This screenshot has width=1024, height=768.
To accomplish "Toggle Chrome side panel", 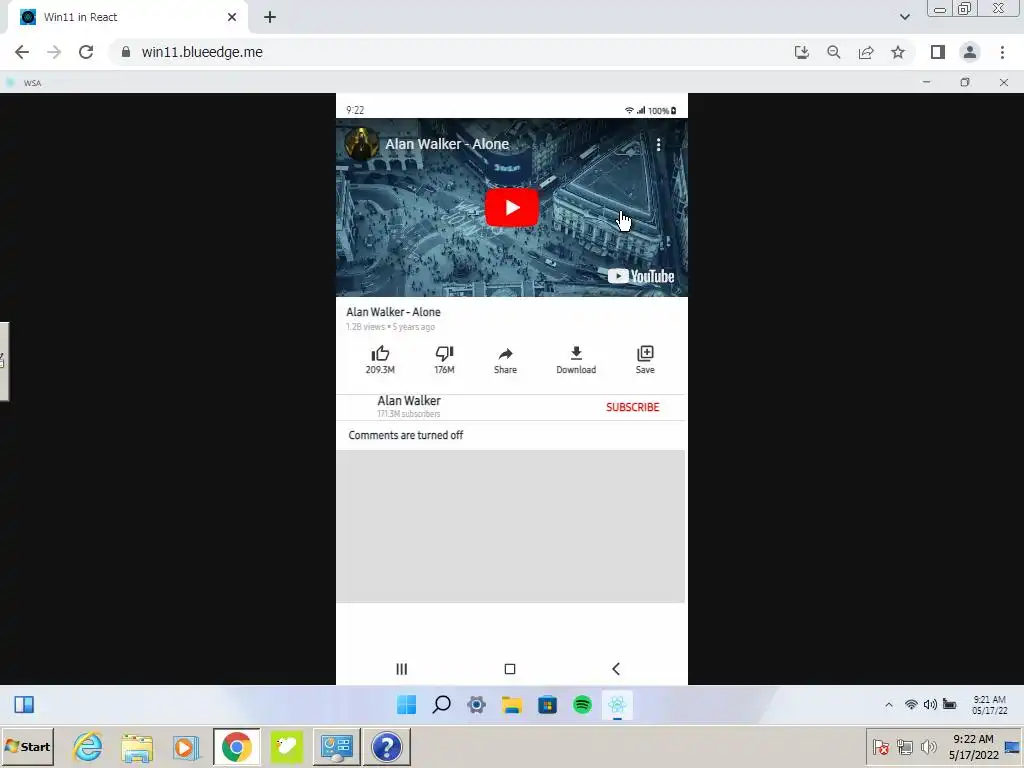I will (x=938, y=52).
